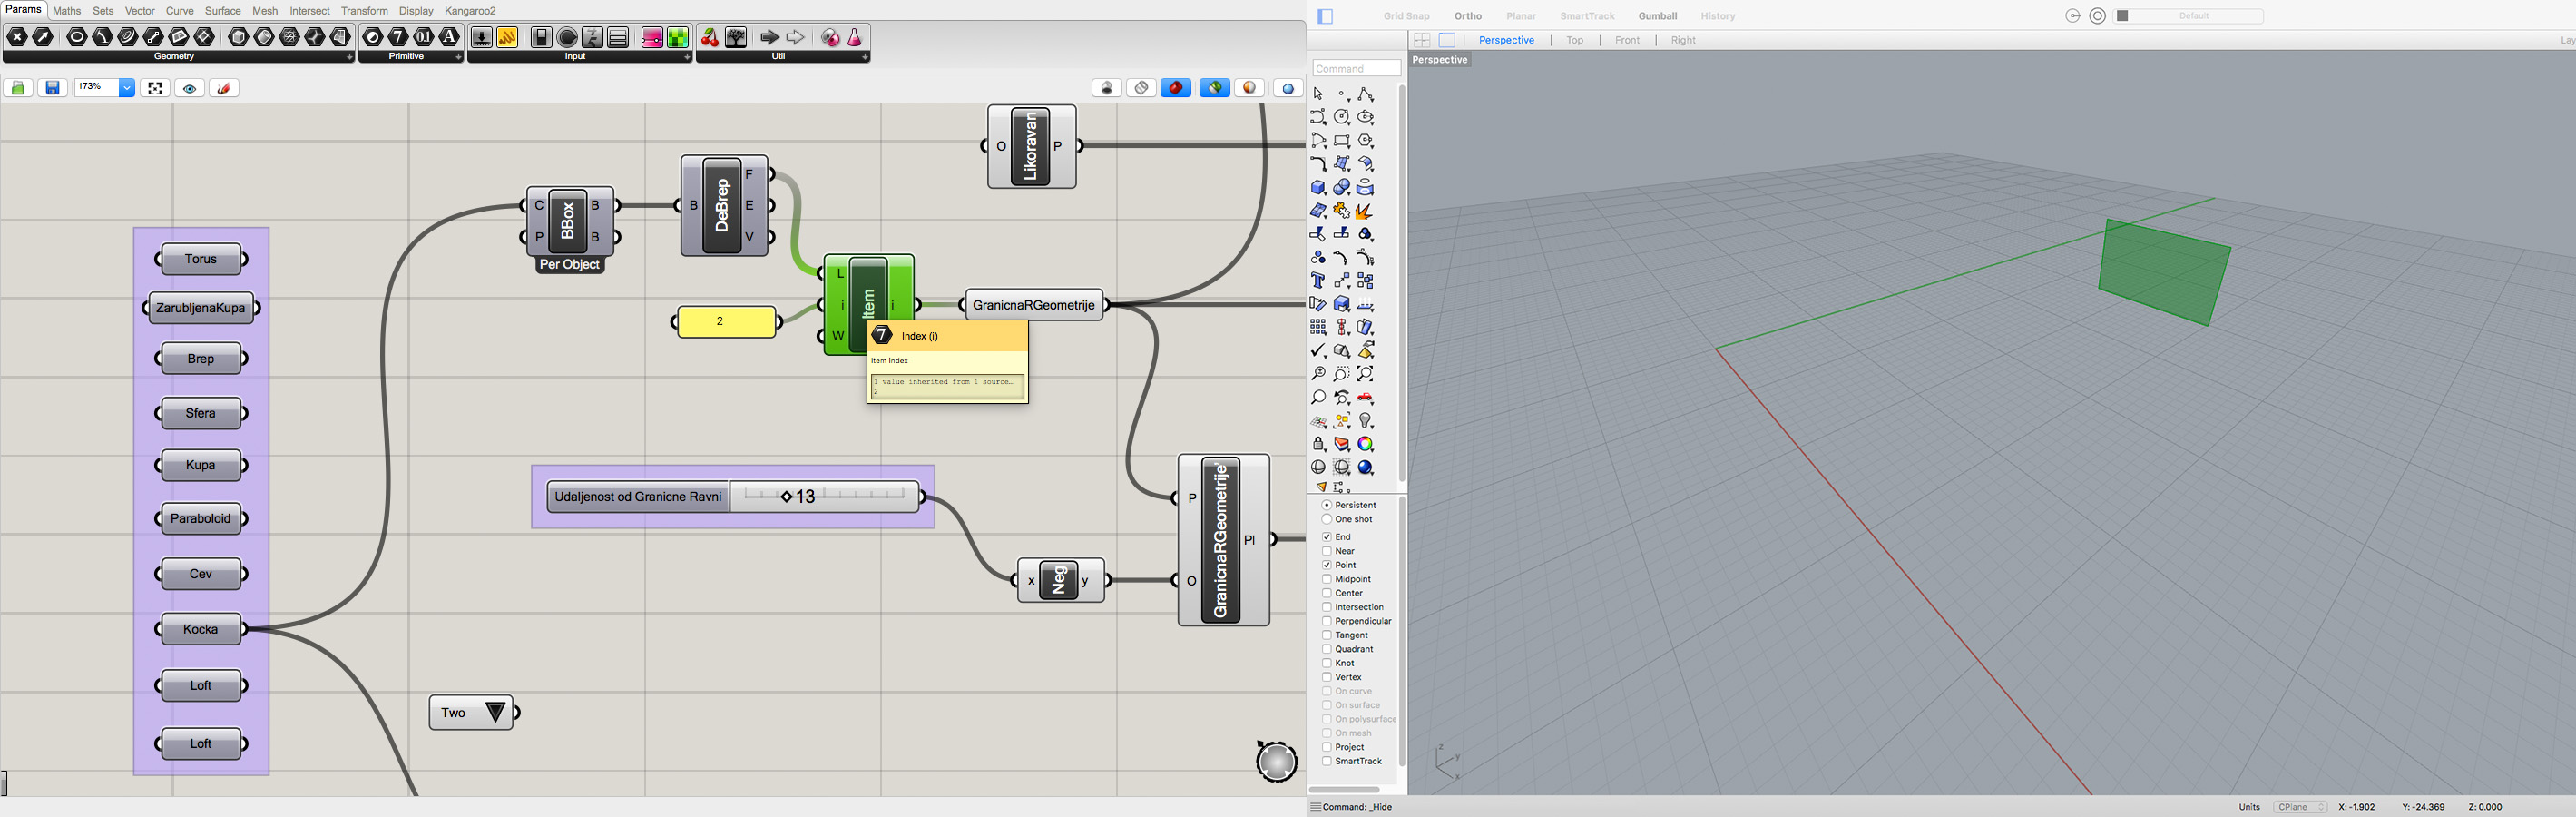Click the eye-shaped named views icon
This screenshot has height=817, width=2576.
point(190,88)
